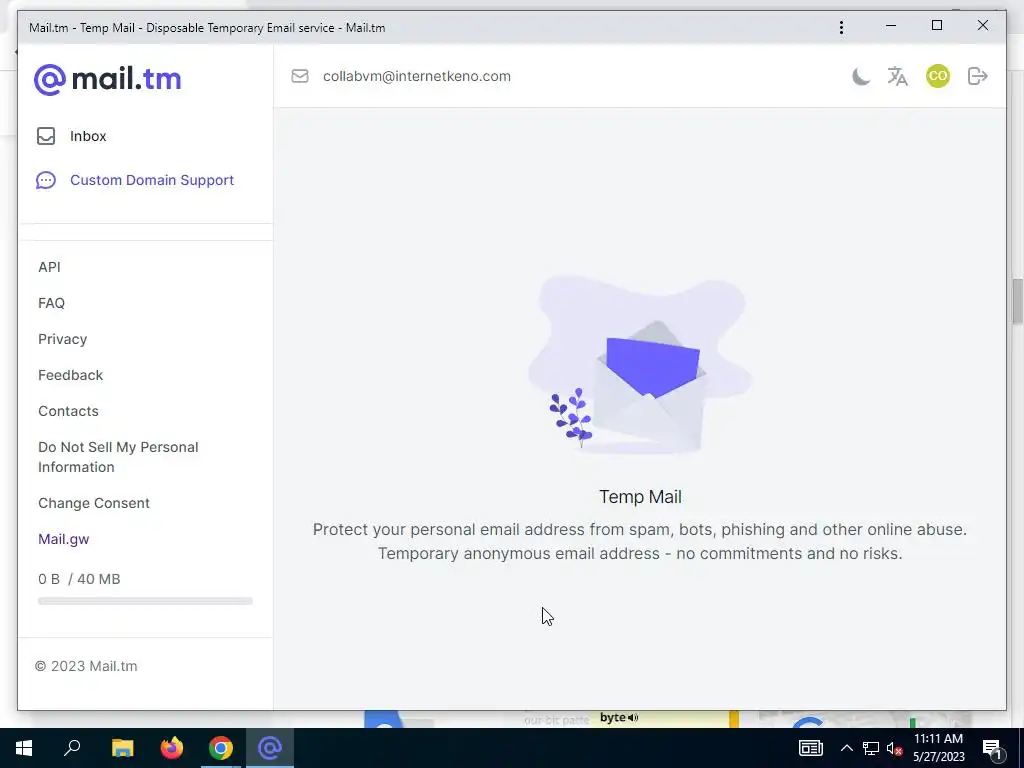Click the envelope illustration

tap(640, 366)
